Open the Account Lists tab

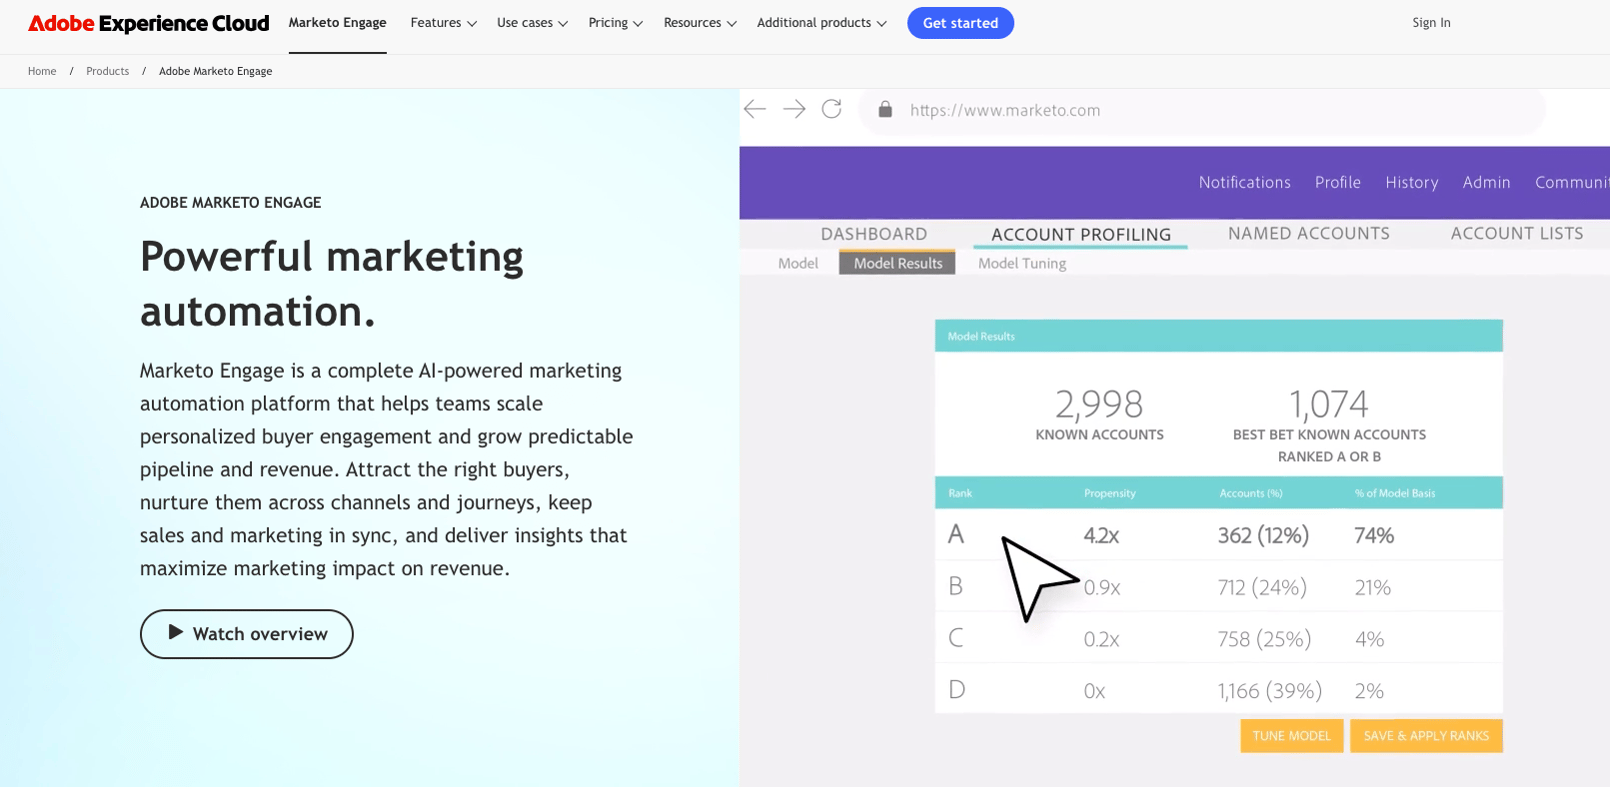(x=1516, y=233)
